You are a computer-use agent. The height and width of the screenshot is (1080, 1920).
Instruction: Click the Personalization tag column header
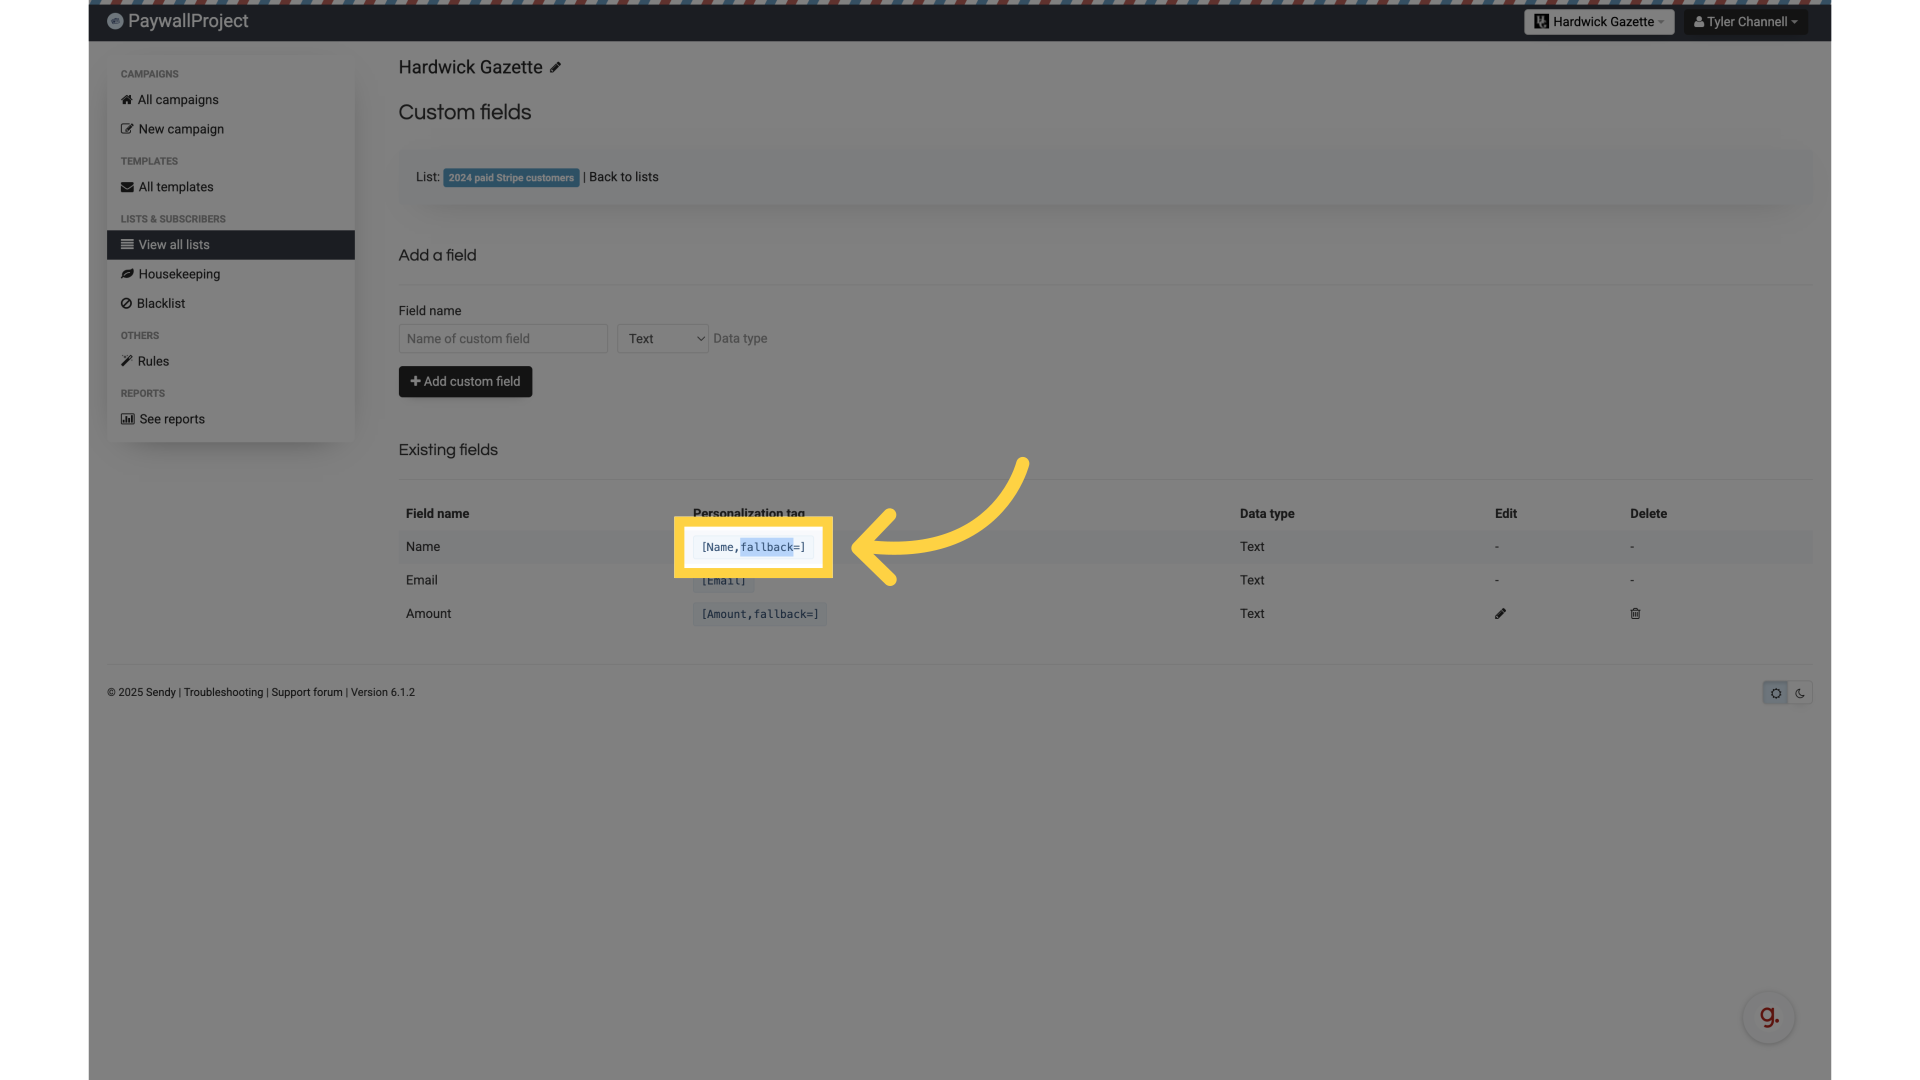pos(749,513)
